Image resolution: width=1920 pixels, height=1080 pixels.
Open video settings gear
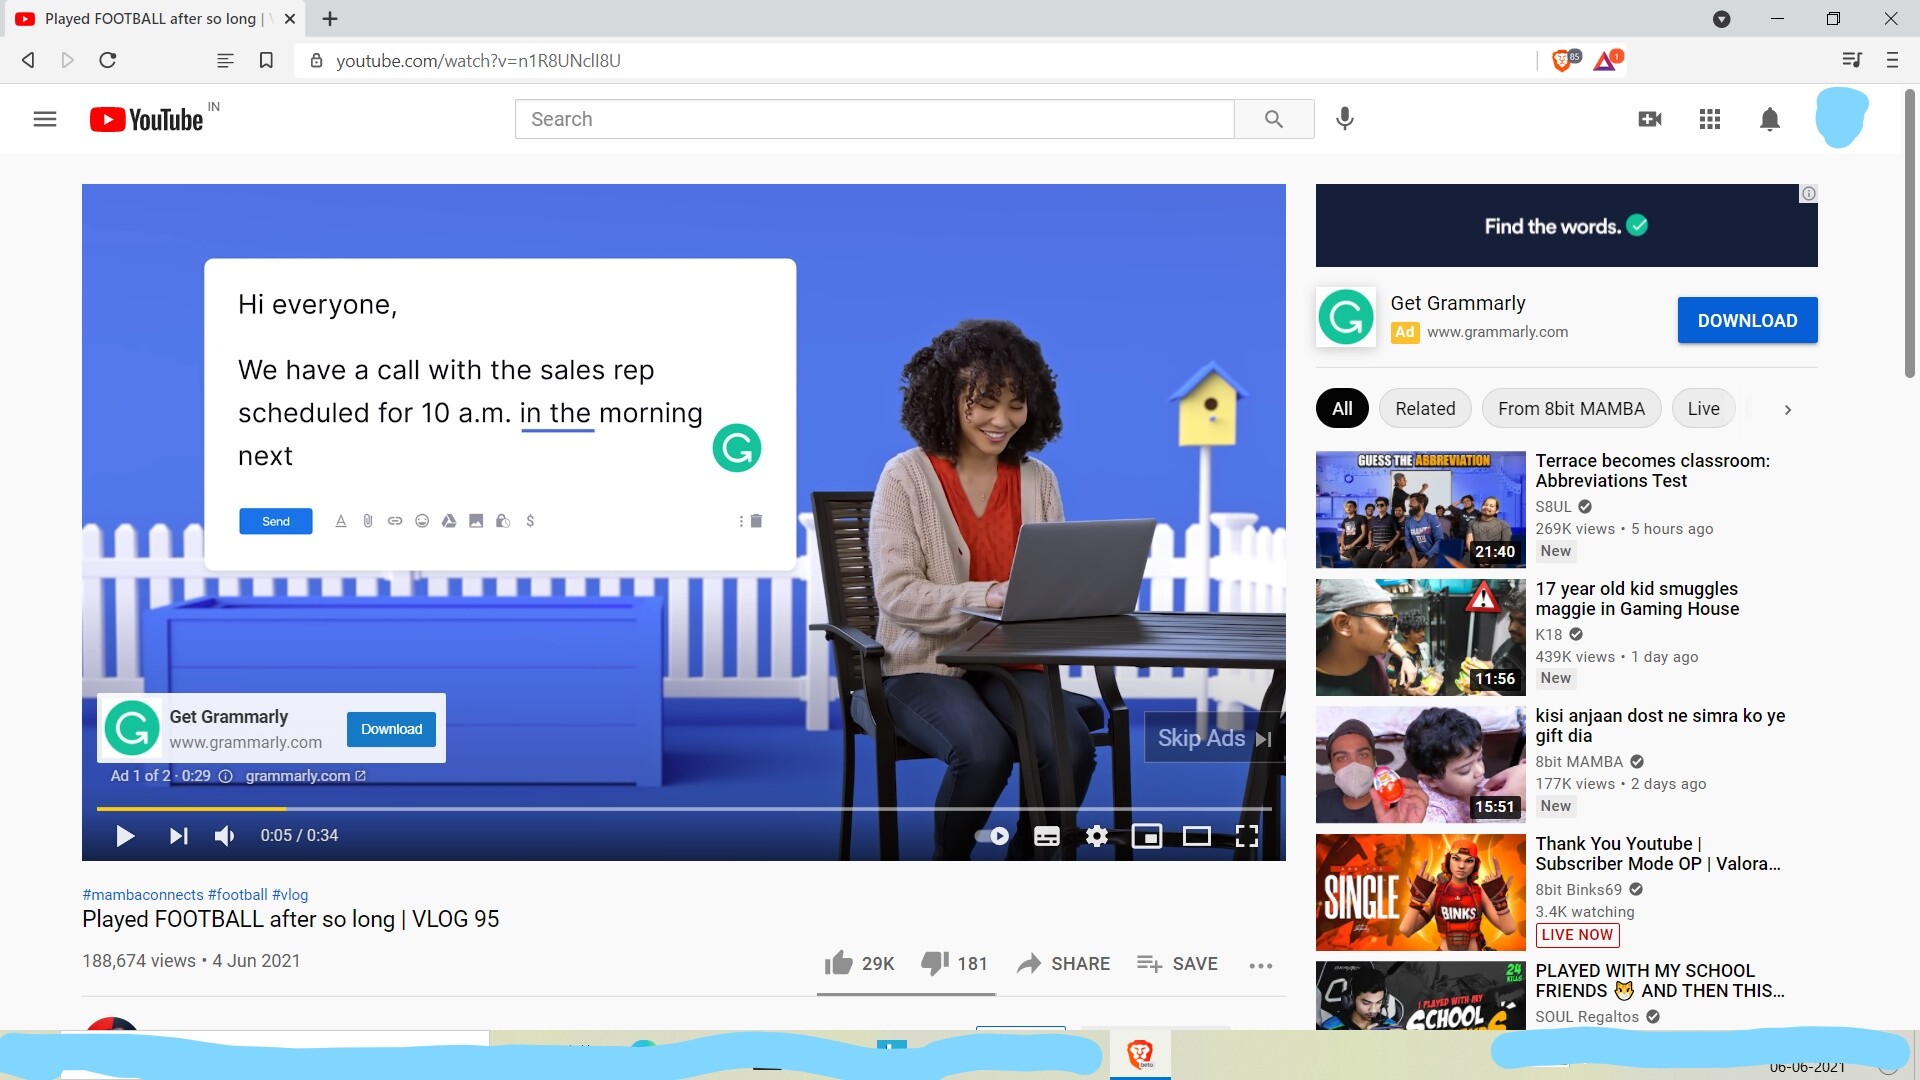[1097, 836]
